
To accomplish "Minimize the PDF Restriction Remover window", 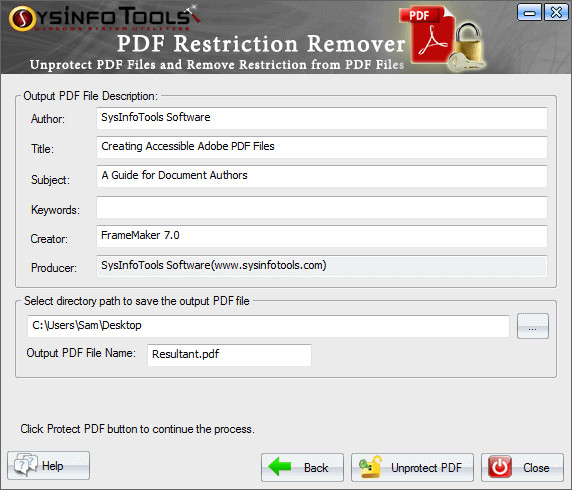I will (x=529, y=13).
